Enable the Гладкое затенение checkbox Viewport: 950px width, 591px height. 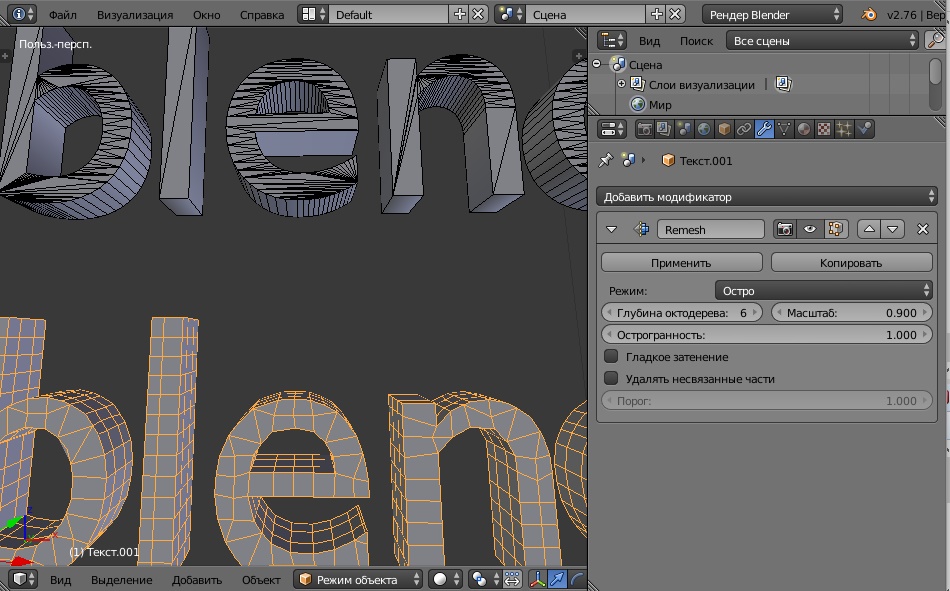click(611, 356)
